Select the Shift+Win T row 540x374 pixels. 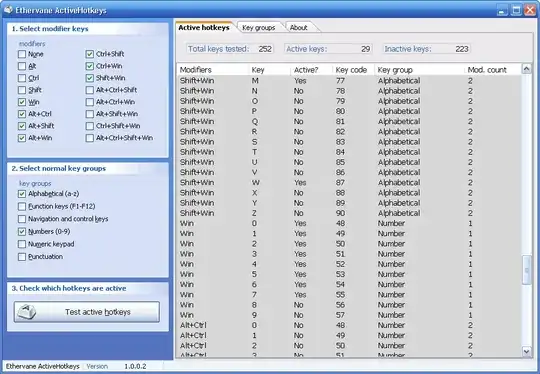click(349, 152)
